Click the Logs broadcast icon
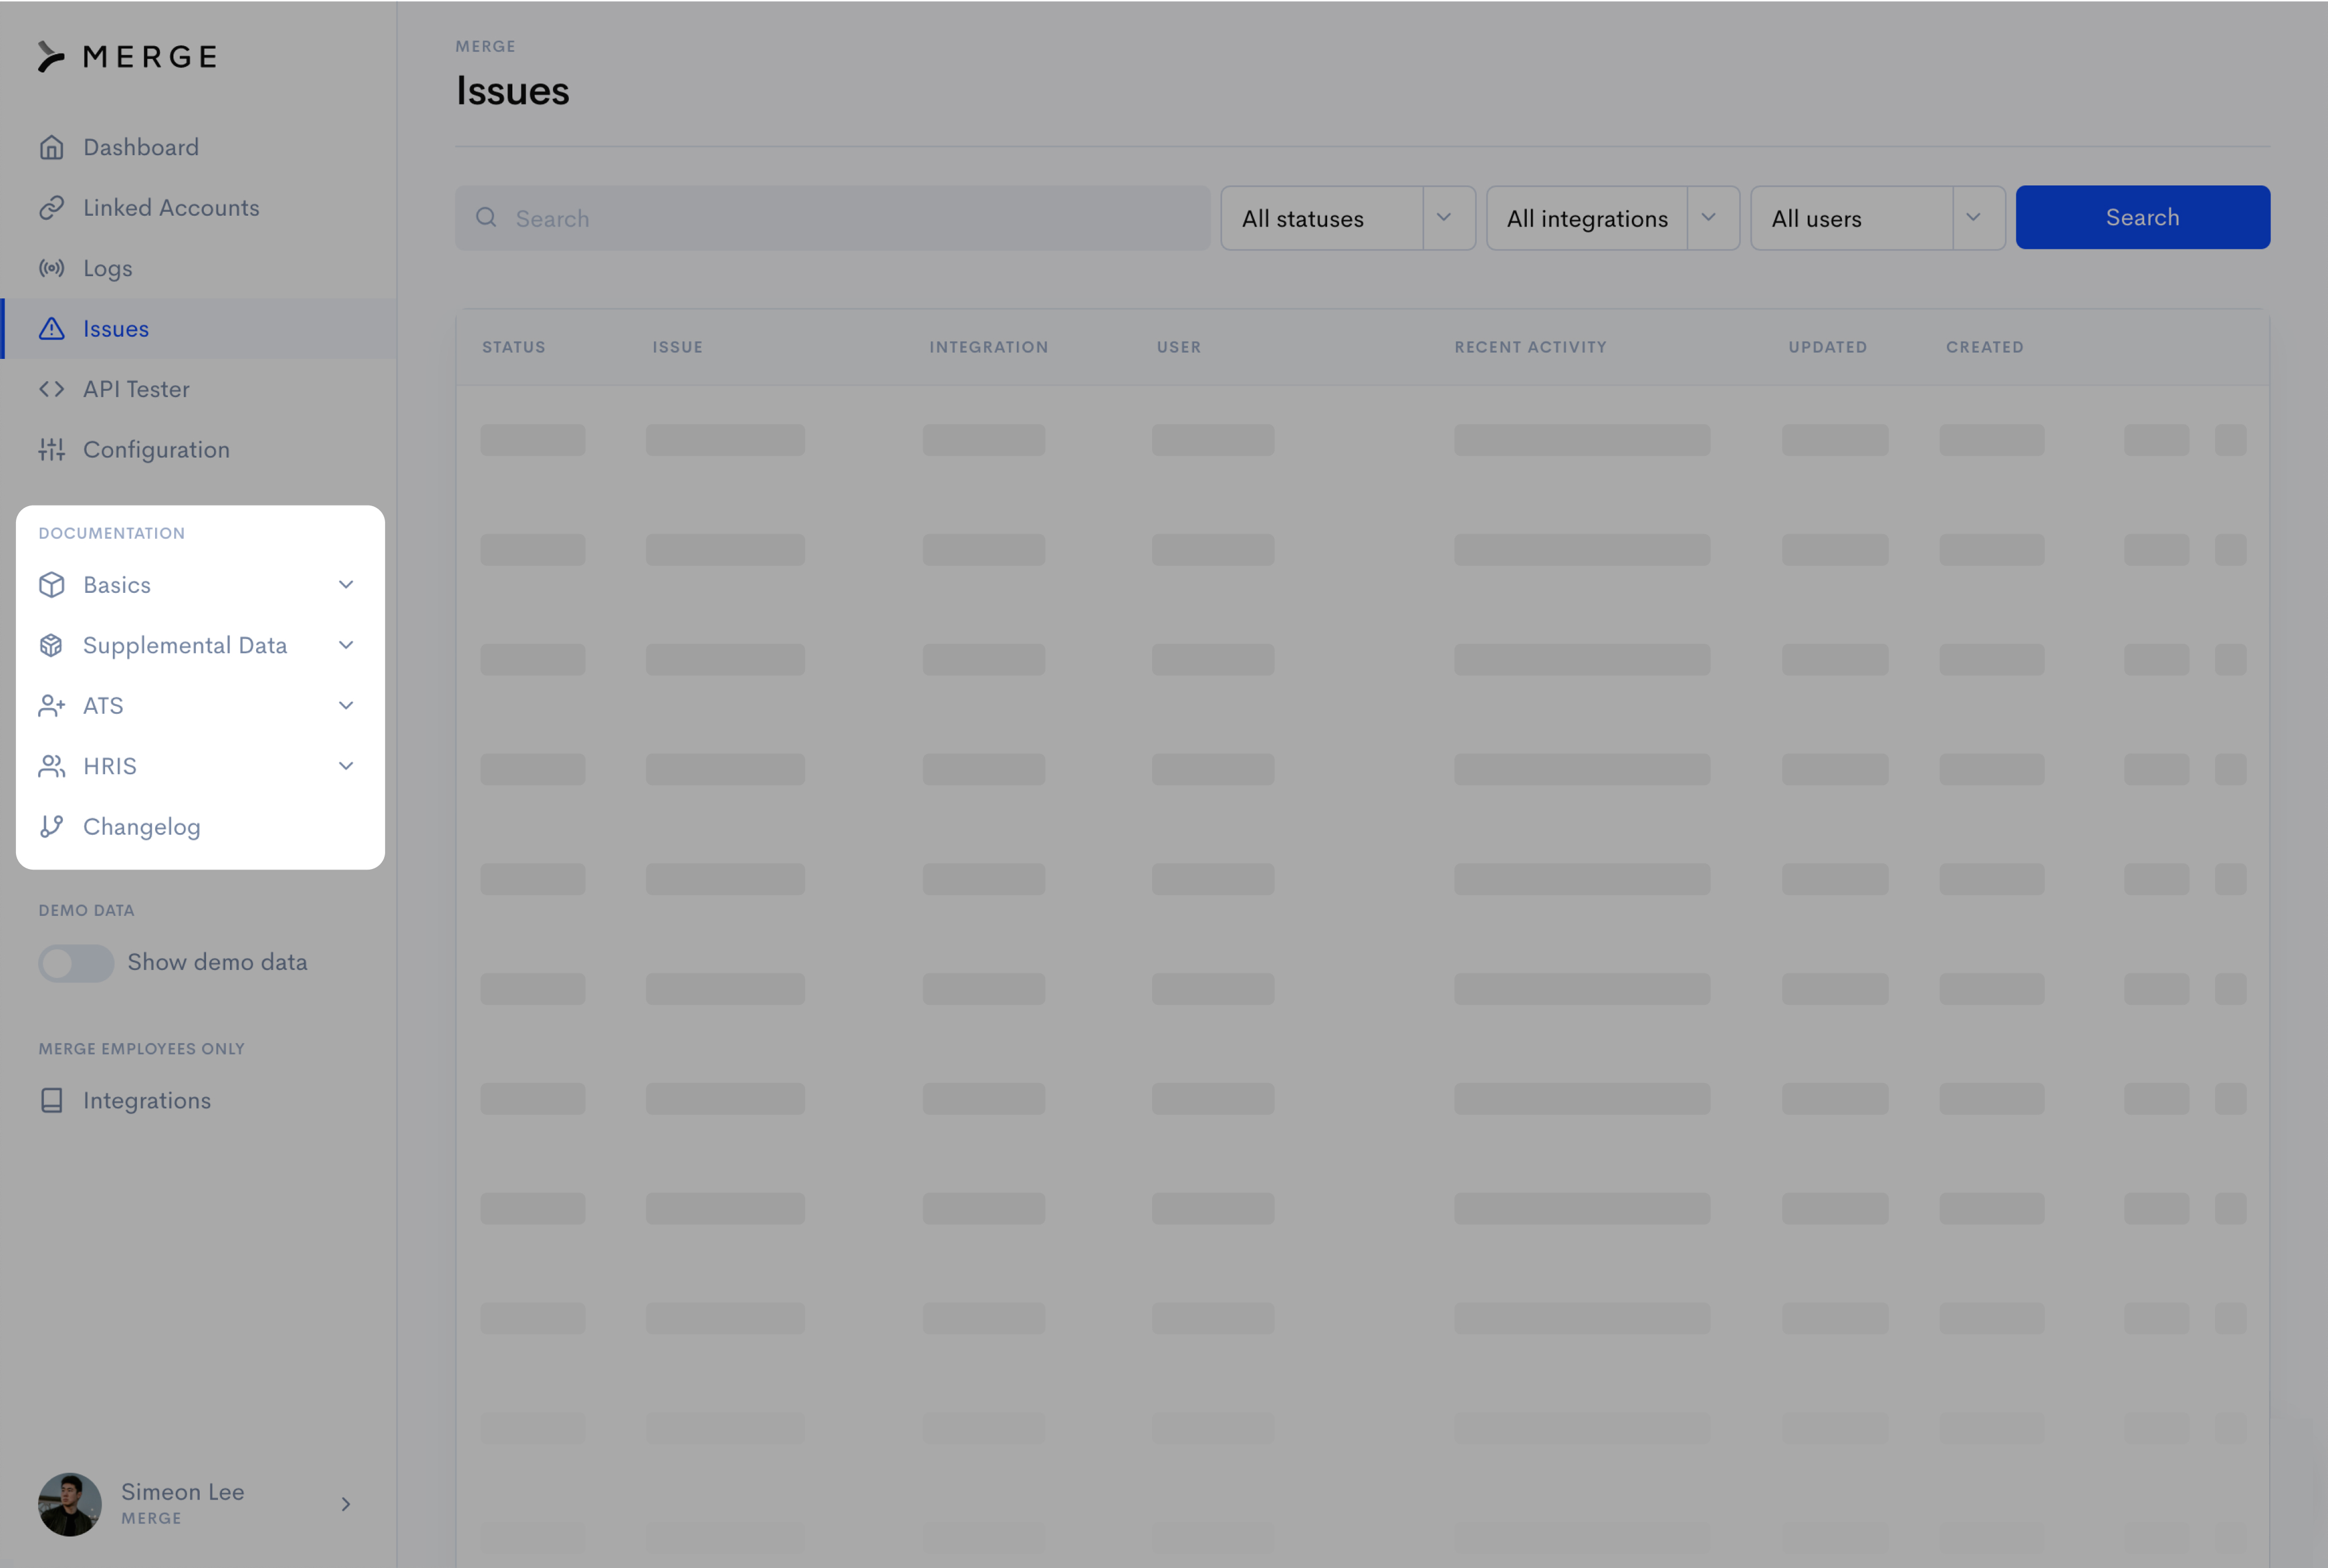 point(52,268)
